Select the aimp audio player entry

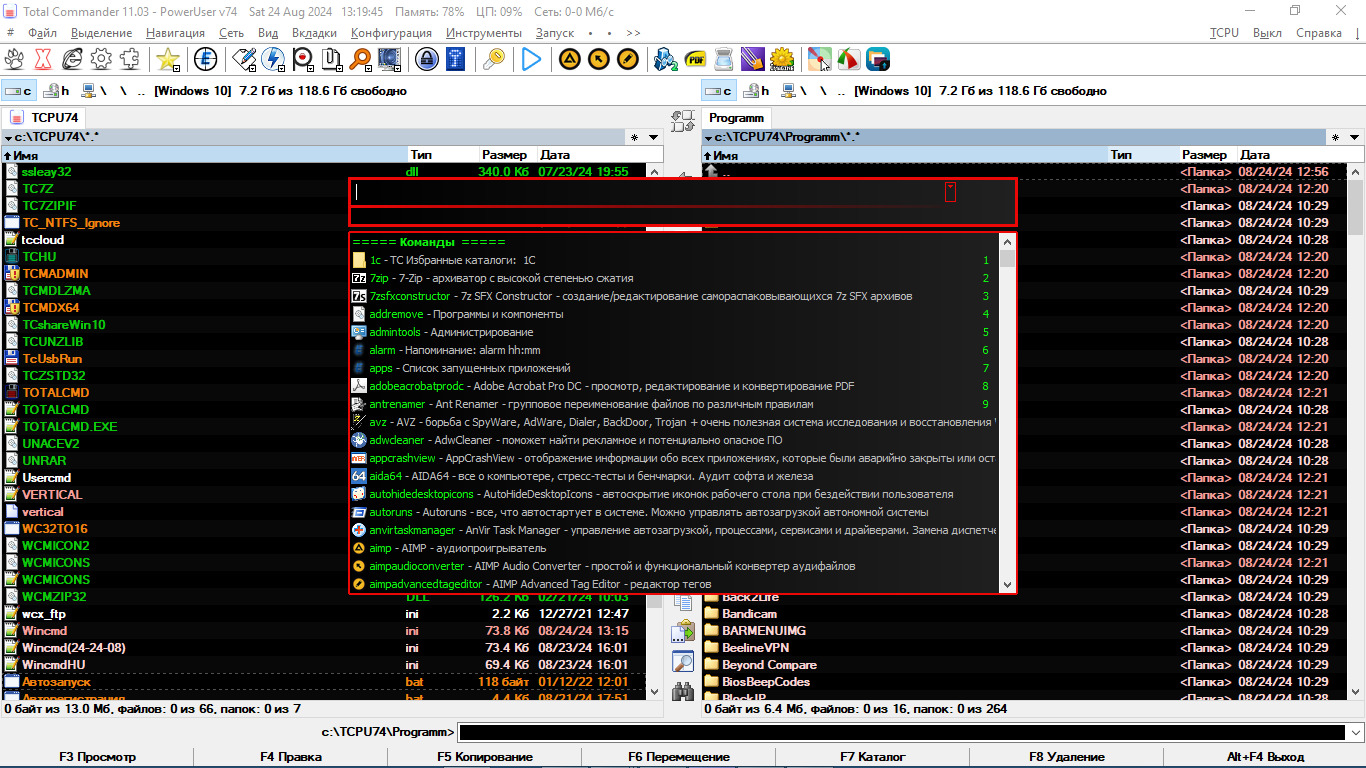(674, 548)
